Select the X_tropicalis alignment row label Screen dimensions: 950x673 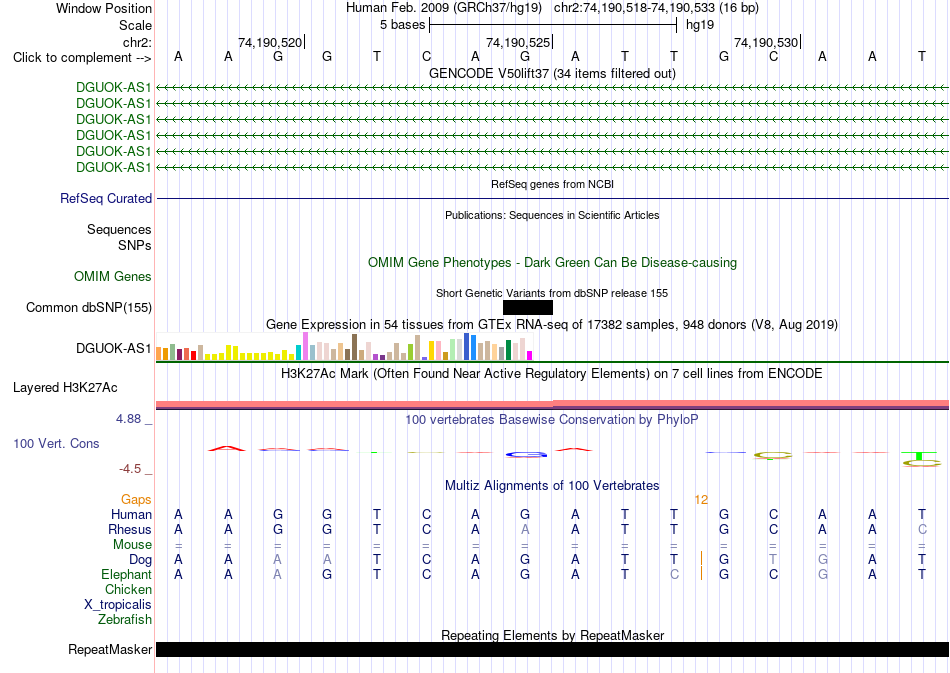[x=118, y=605]
